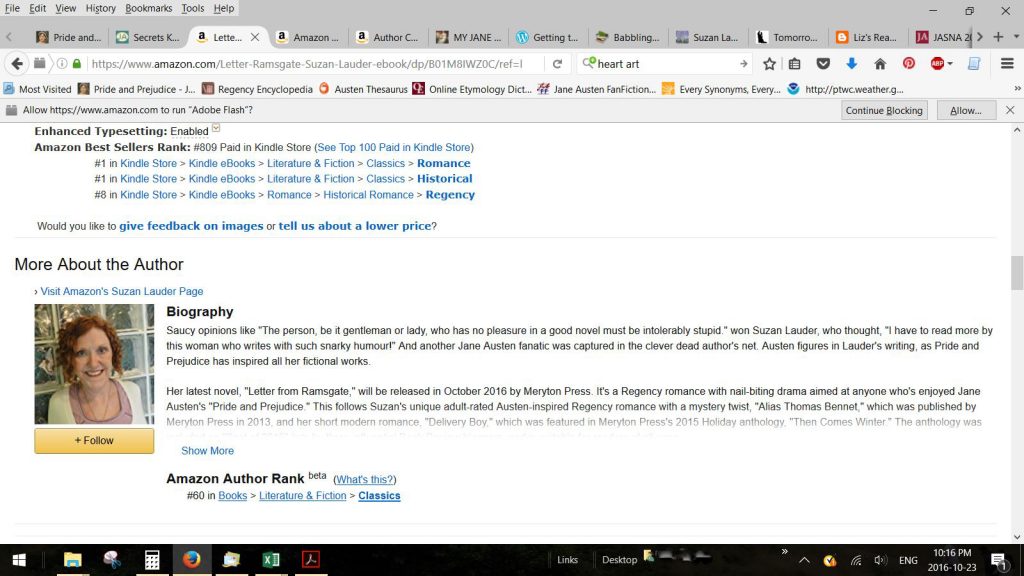Open the bookmarks list icon
1024x576 pixels.
pyautogui.click(x=795, y=64)
